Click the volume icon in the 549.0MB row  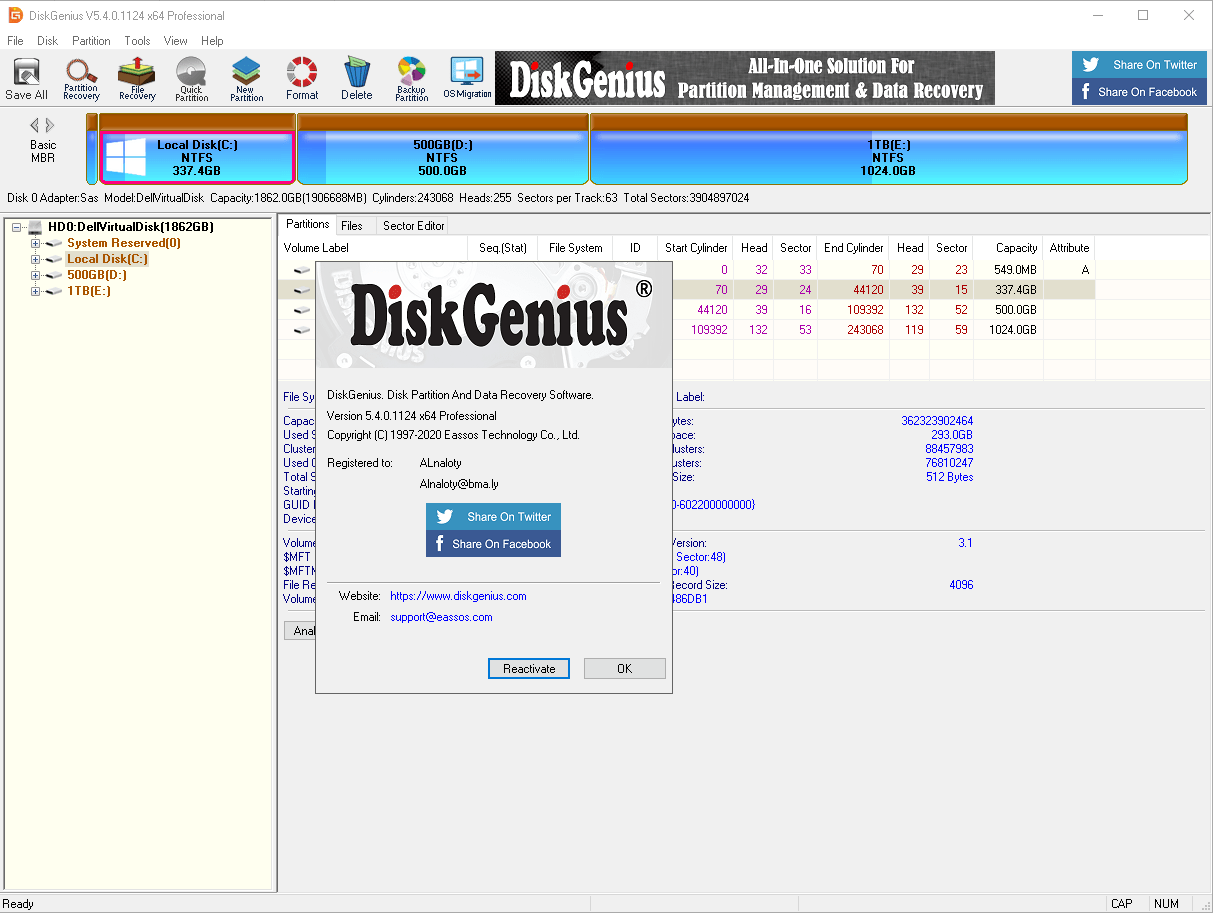301,270
